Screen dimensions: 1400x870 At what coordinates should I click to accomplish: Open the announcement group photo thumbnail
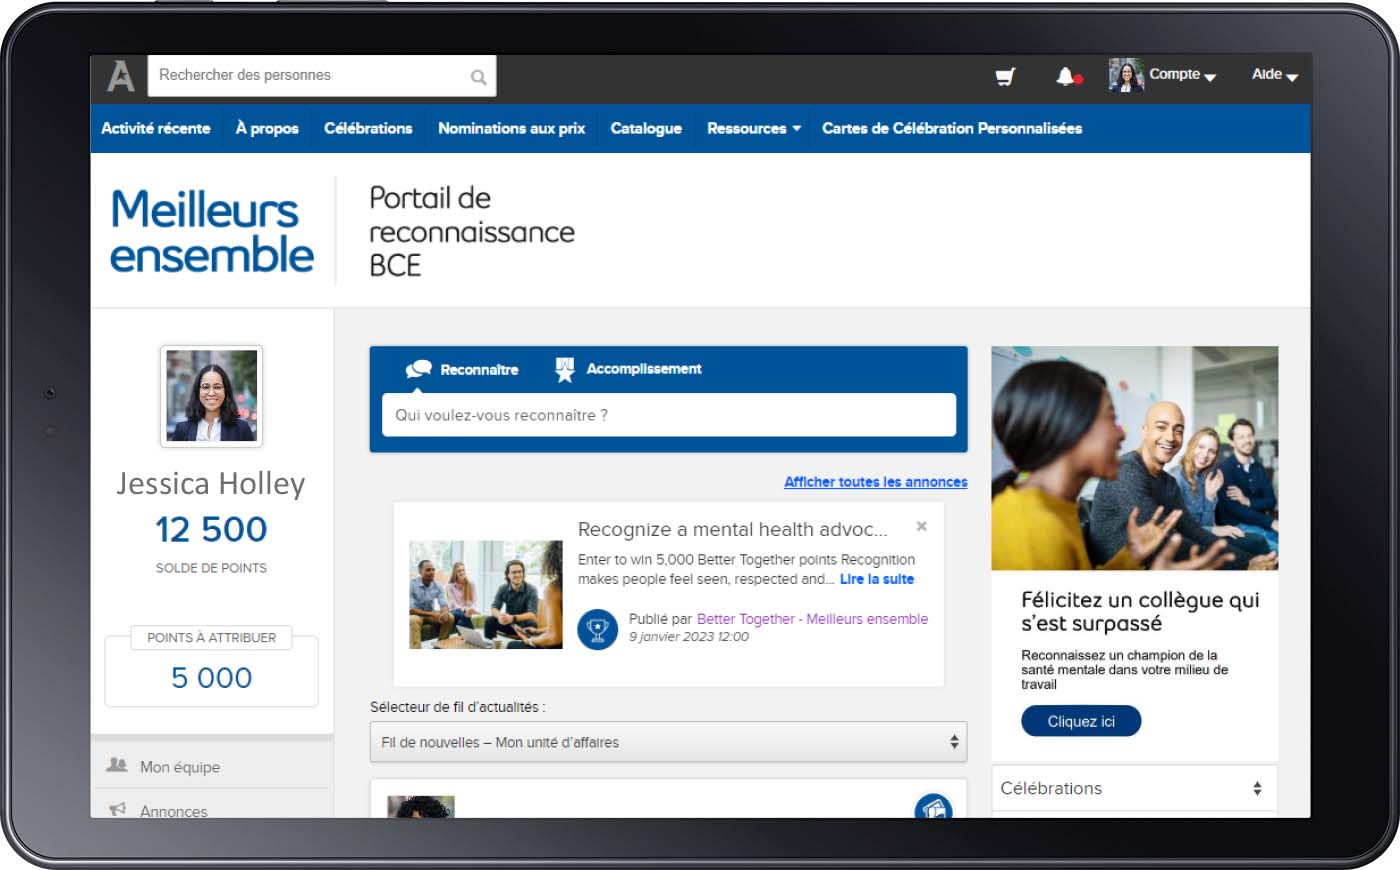pos(486,595)
